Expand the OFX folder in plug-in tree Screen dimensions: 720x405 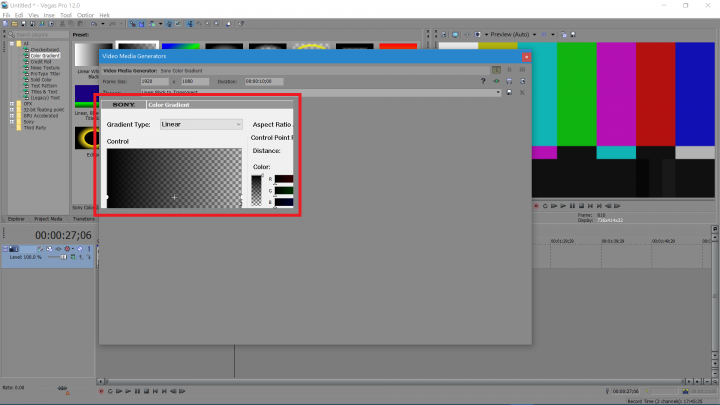click(x=12, y=104)
